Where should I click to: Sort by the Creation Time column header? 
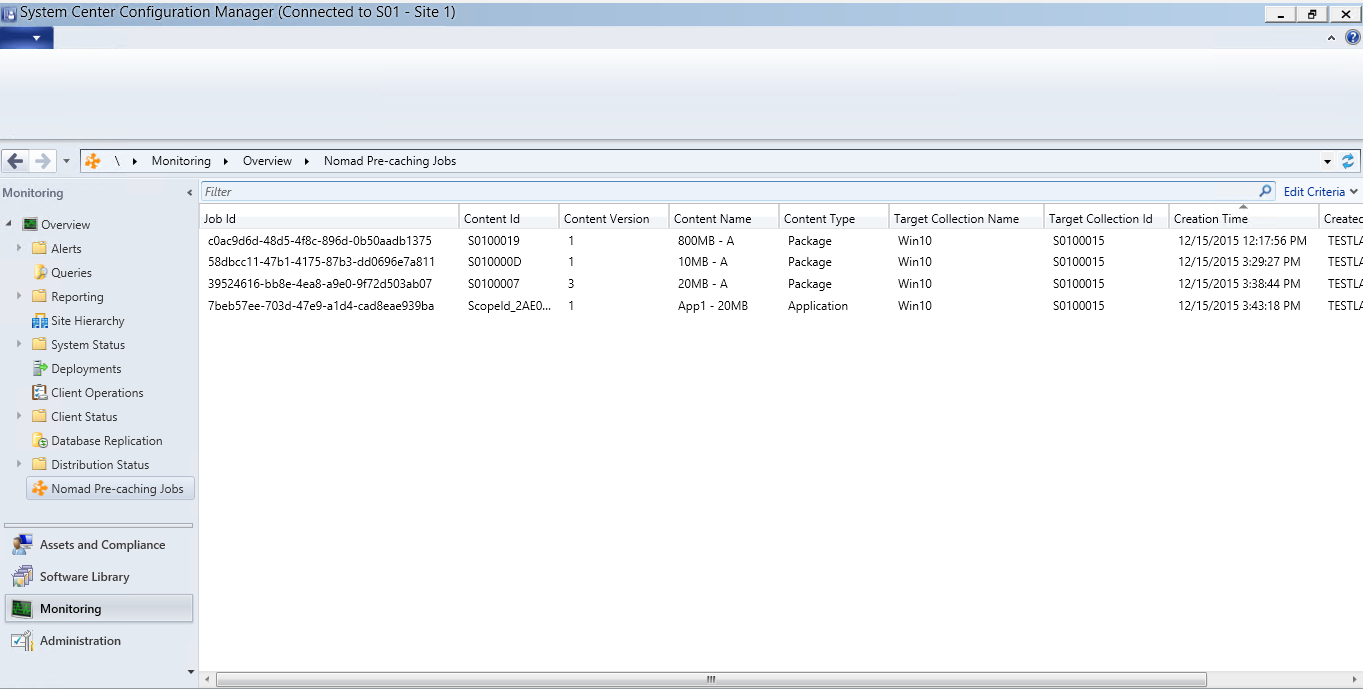(1210, 219)
